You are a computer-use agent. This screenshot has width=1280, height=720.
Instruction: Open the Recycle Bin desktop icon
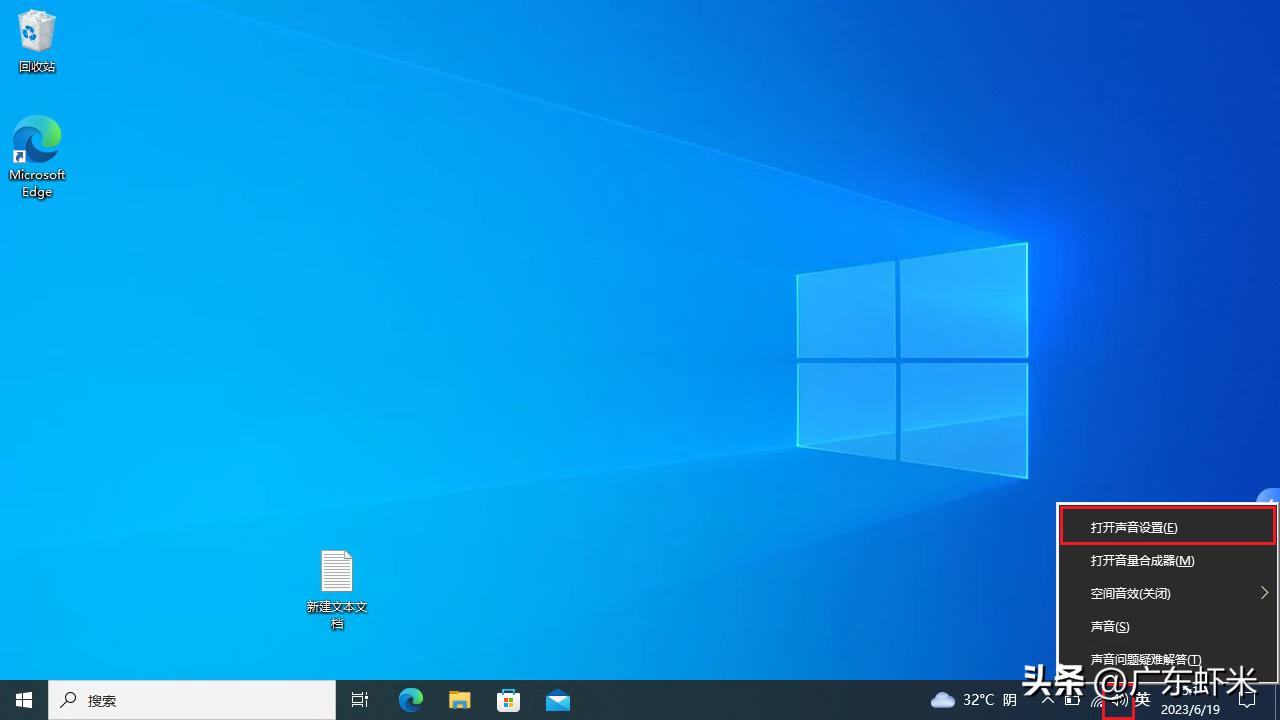pyautogui.click(x=37, y=41)
